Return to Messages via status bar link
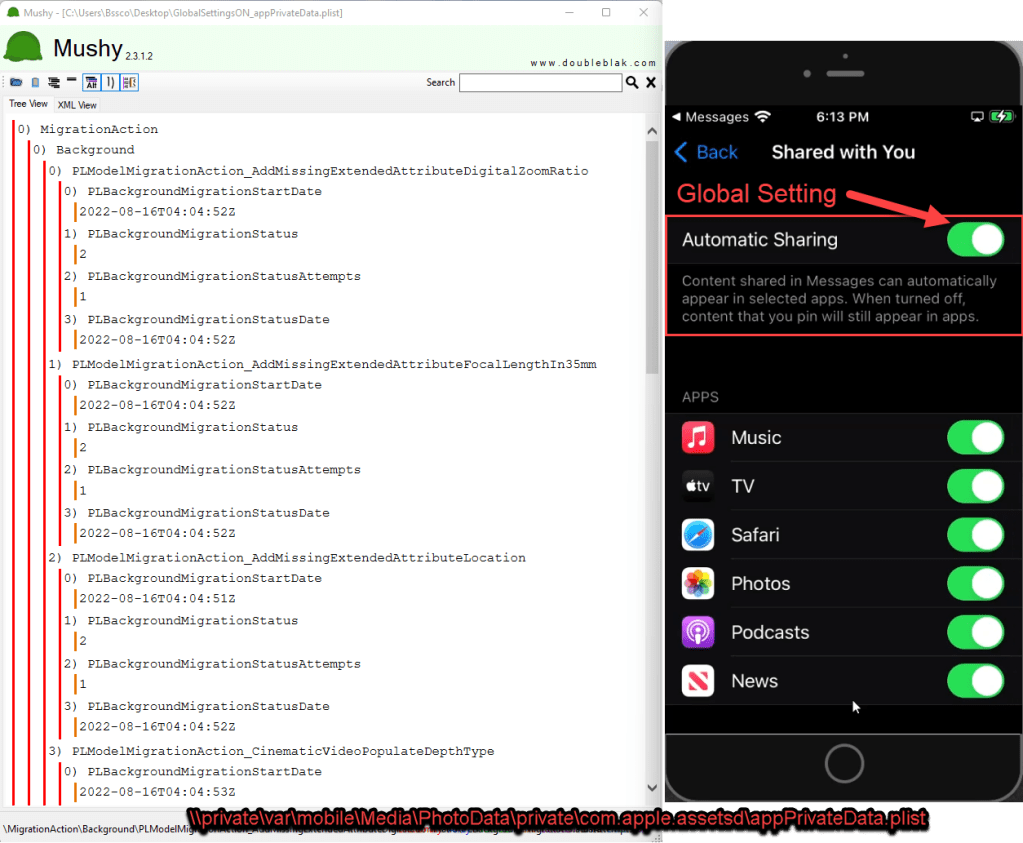Viewport: 1023px width, 843px height. 715,117
